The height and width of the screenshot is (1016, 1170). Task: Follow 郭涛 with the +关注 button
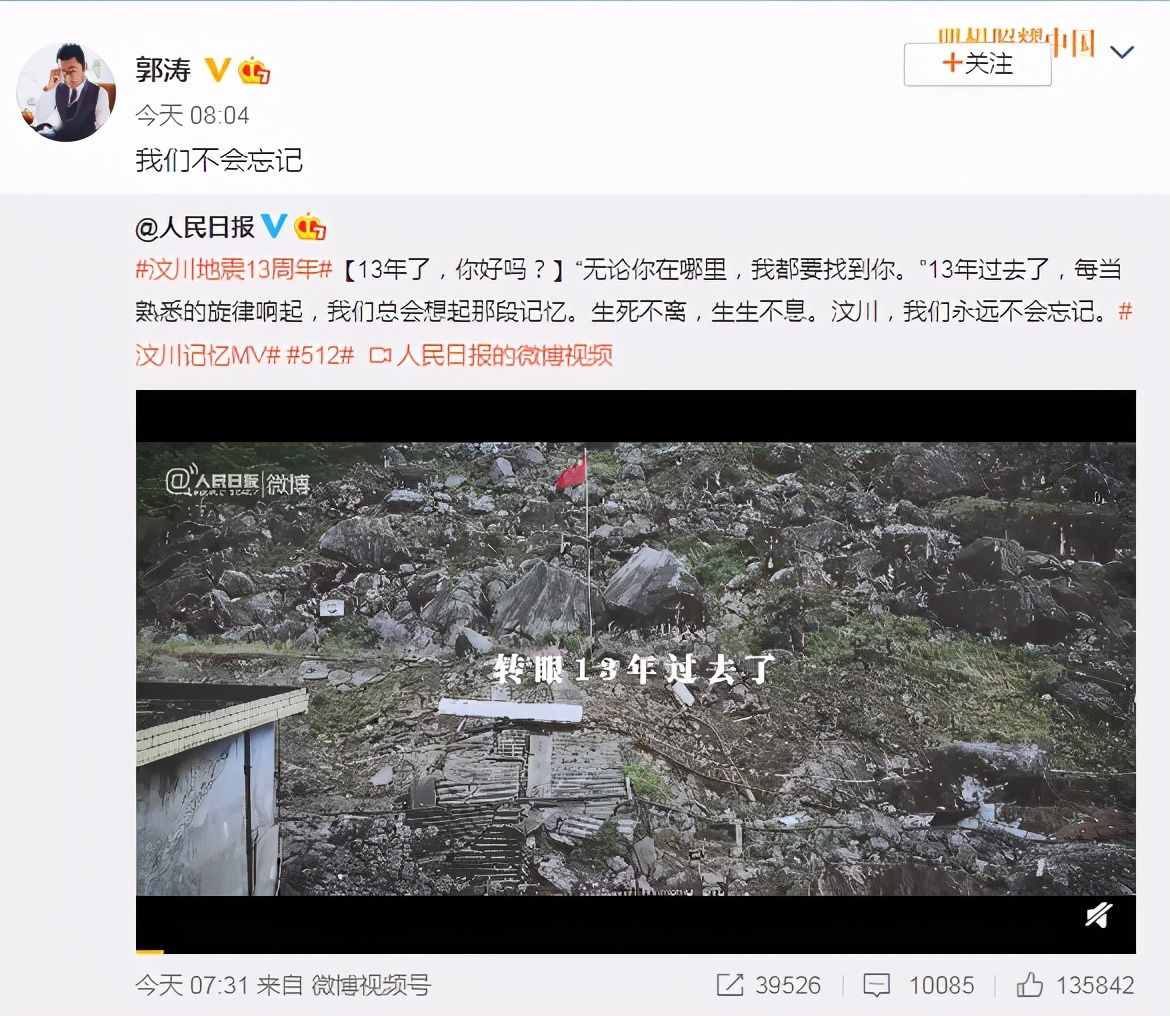click(977, 64)
